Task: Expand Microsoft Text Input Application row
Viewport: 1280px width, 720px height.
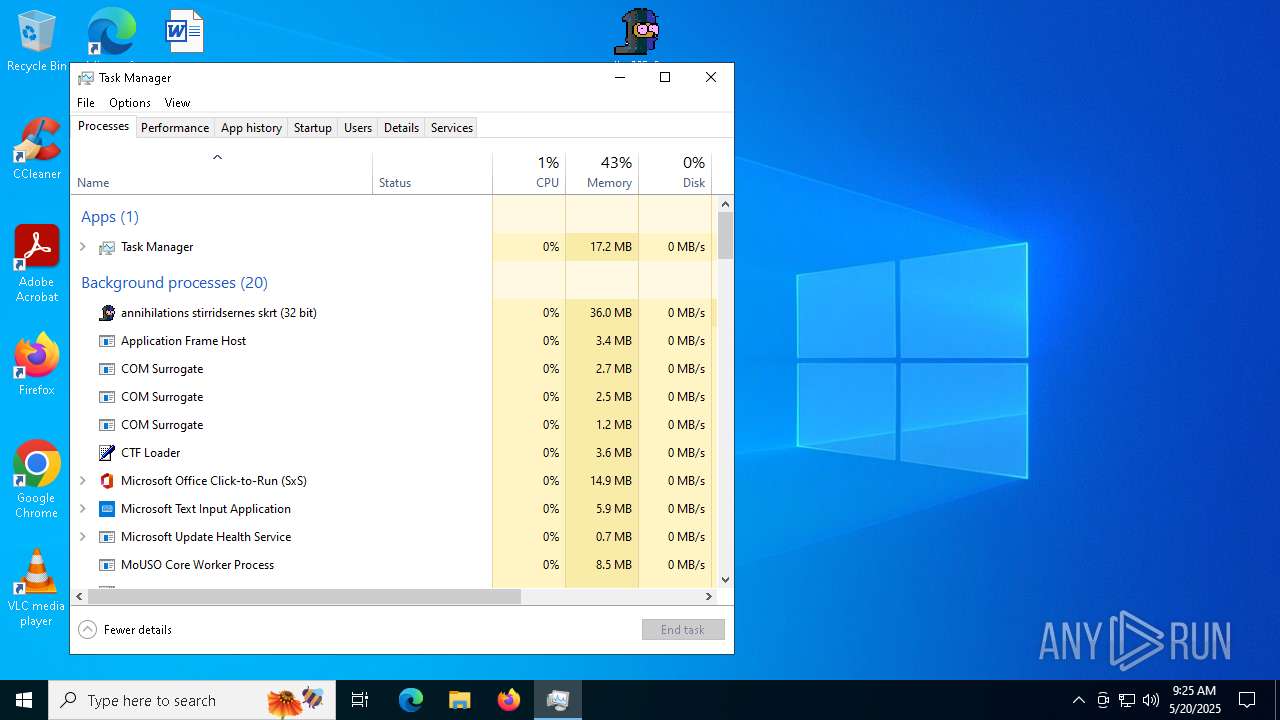Action: (x=83, y=509)
